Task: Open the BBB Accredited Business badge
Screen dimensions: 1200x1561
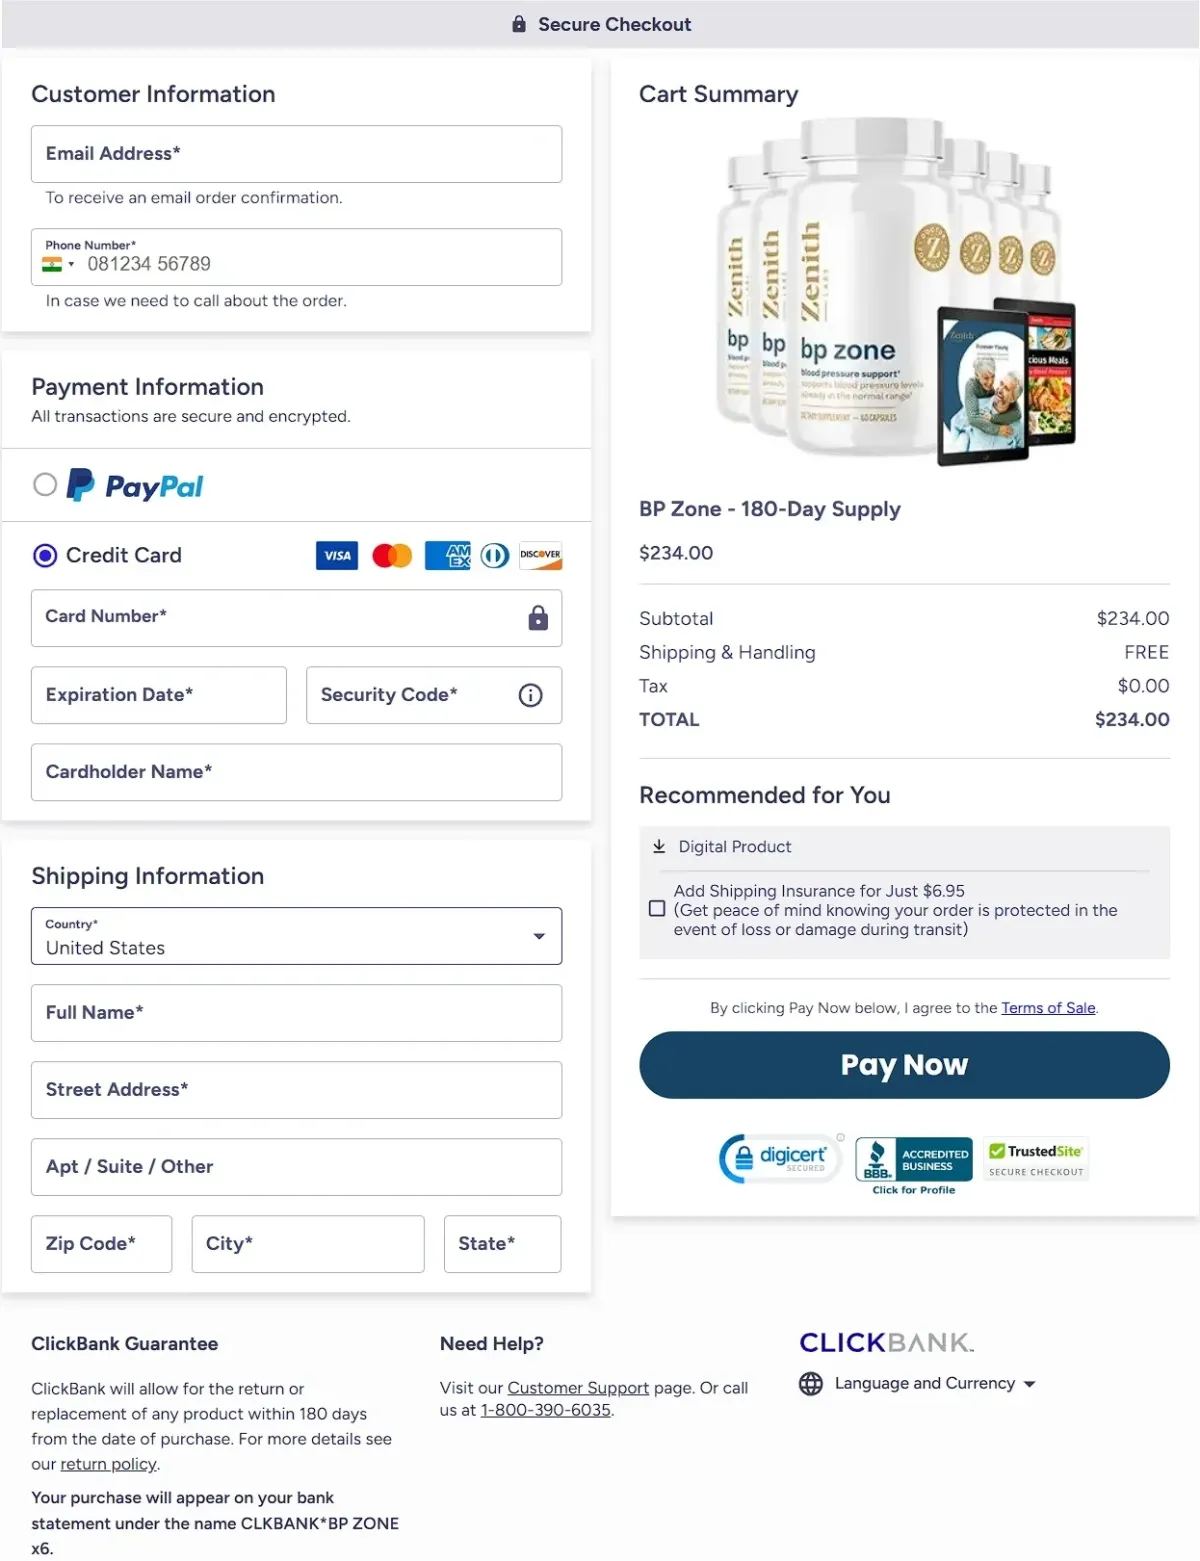Action: (914, 1165)
